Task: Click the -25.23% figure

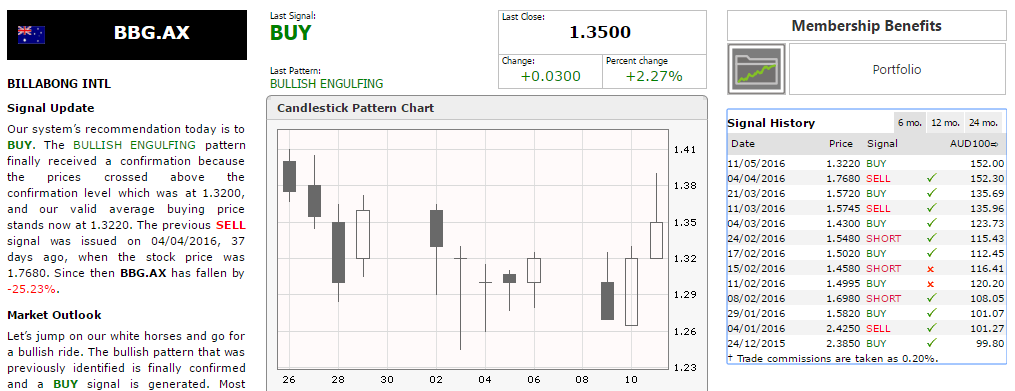Action: coord(31,289)
